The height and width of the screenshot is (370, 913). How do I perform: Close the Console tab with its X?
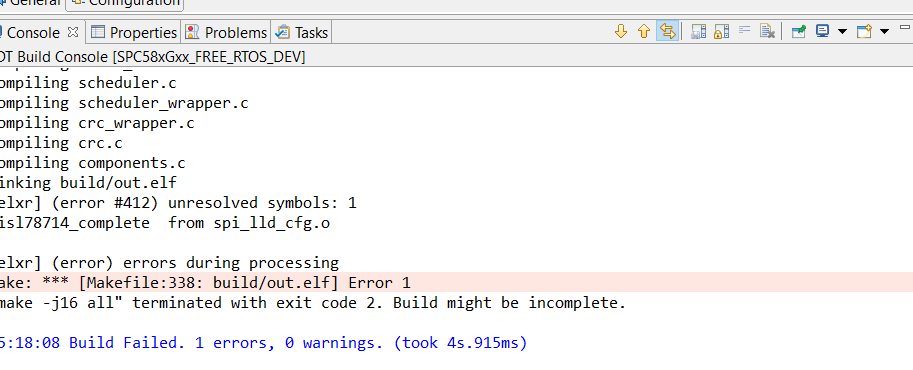point(73,32)
